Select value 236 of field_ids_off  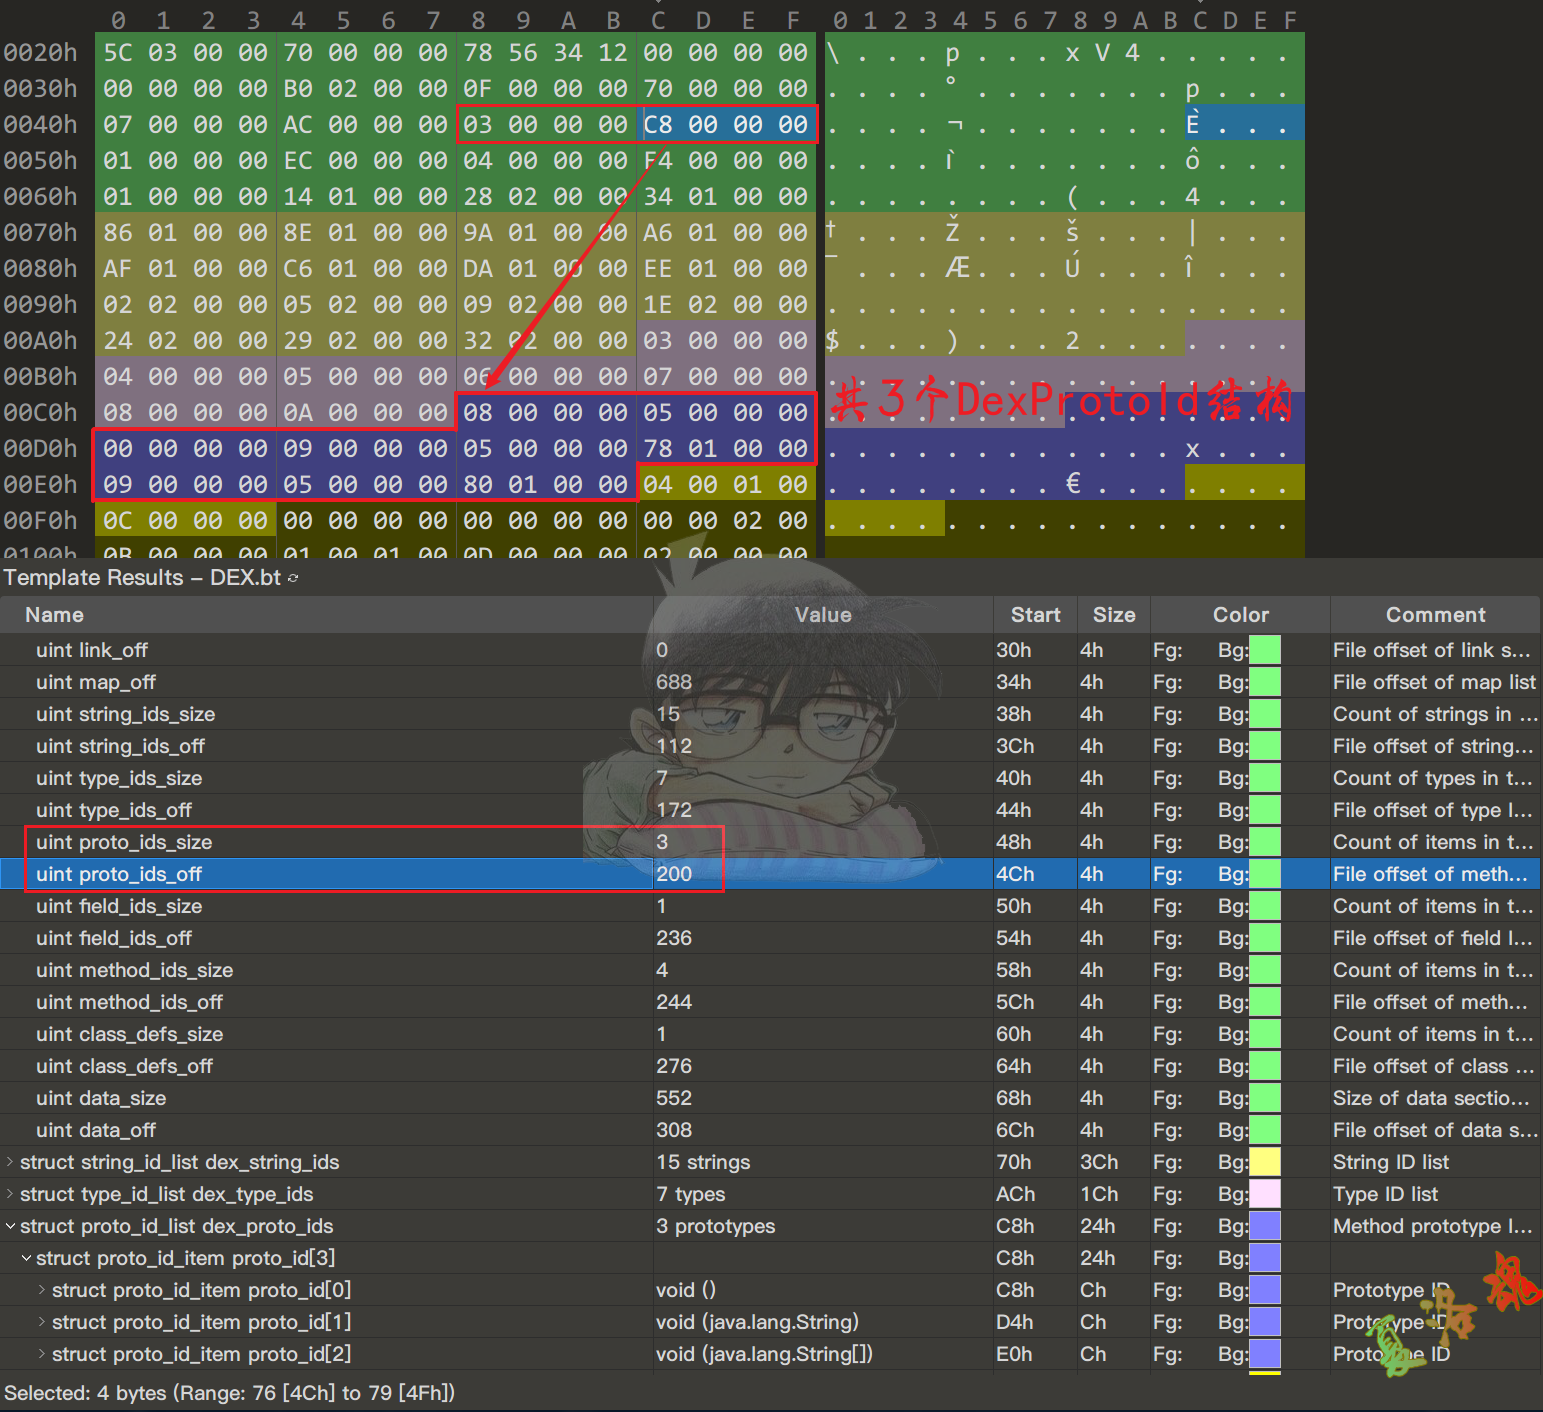click(674, 938)
